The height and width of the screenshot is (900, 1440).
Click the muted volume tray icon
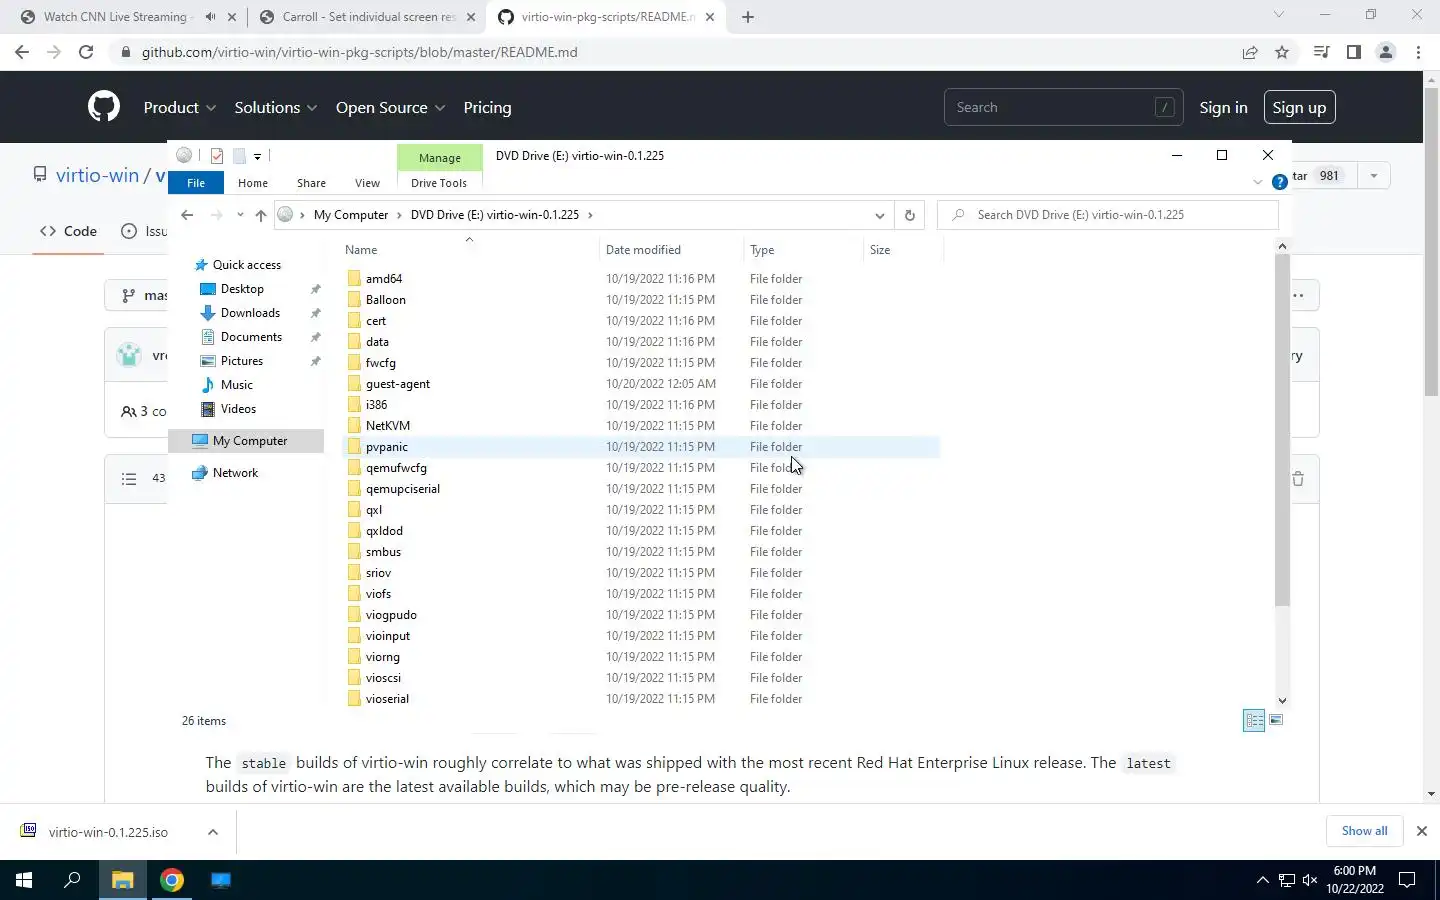(x=1311, y=880)
